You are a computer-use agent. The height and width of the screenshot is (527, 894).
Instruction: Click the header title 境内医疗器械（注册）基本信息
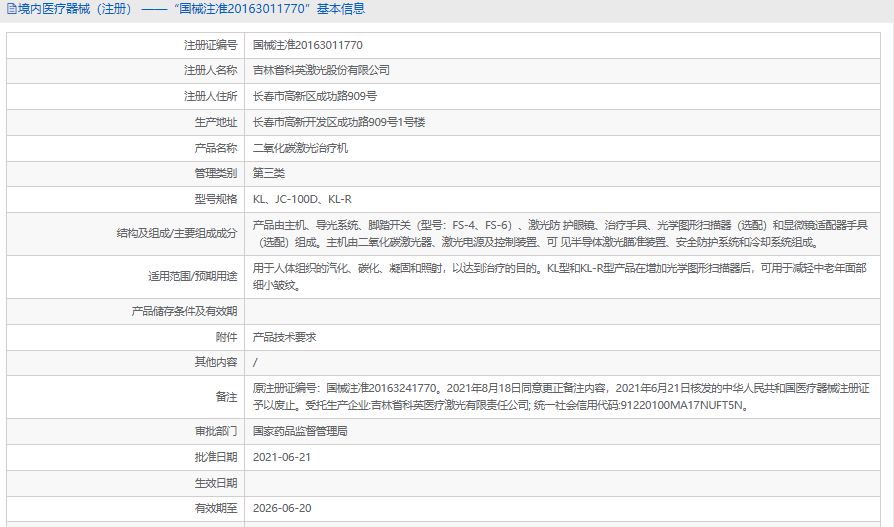pyautogui.click(x=191, y=9)
